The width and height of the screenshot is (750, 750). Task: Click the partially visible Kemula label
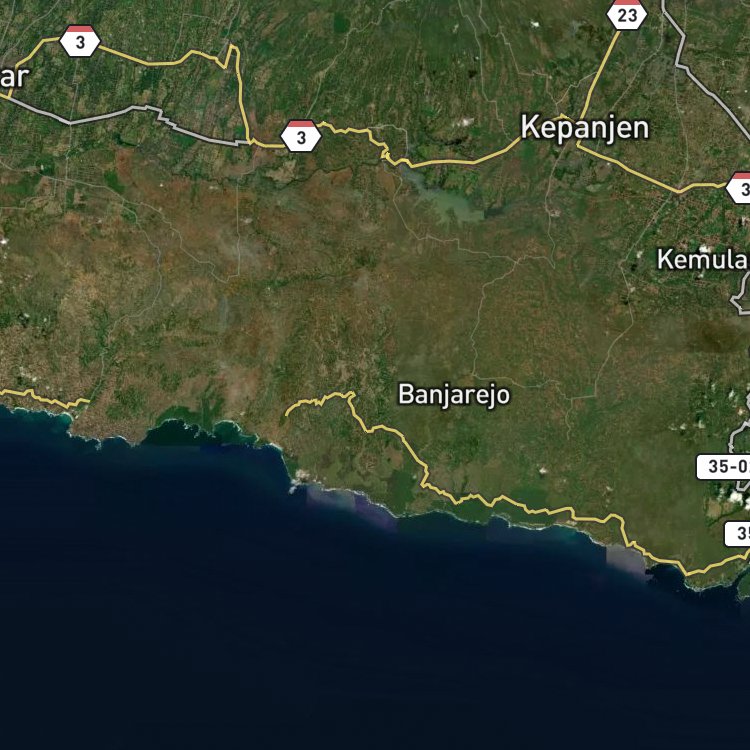pyautogui.click(x=703, y=259)
